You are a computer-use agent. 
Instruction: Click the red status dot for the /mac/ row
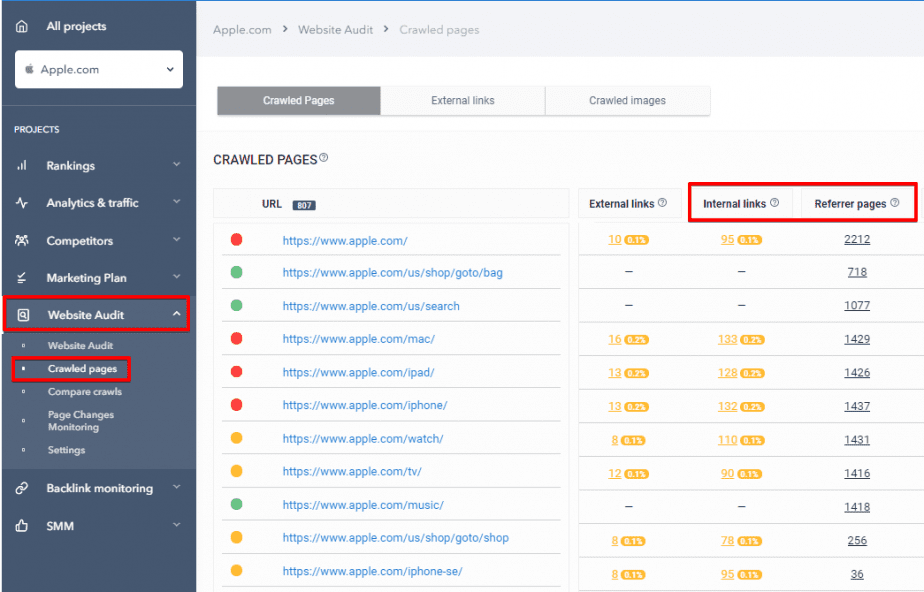pos(236,338)
